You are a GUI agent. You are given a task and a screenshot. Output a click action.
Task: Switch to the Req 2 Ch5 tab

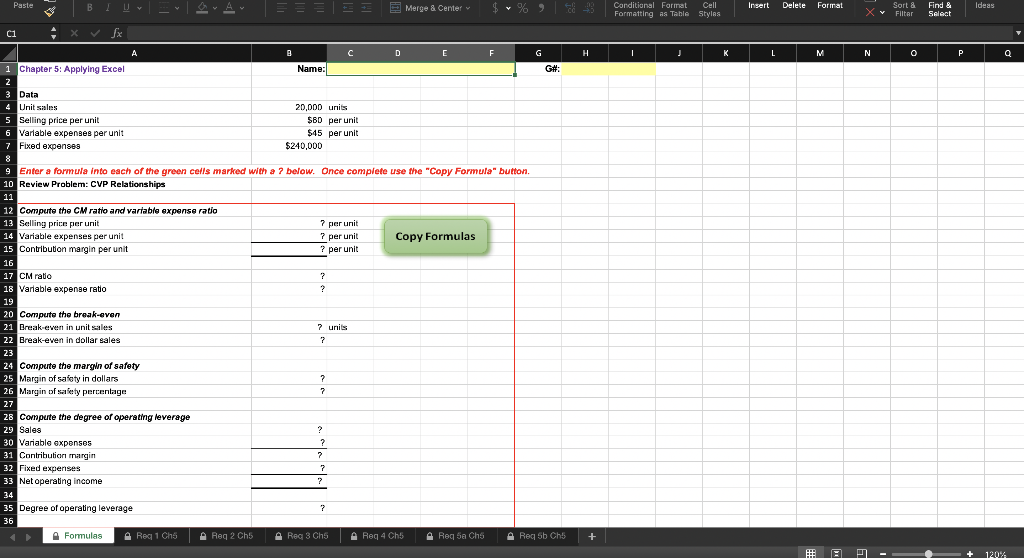tap(227, 536)
